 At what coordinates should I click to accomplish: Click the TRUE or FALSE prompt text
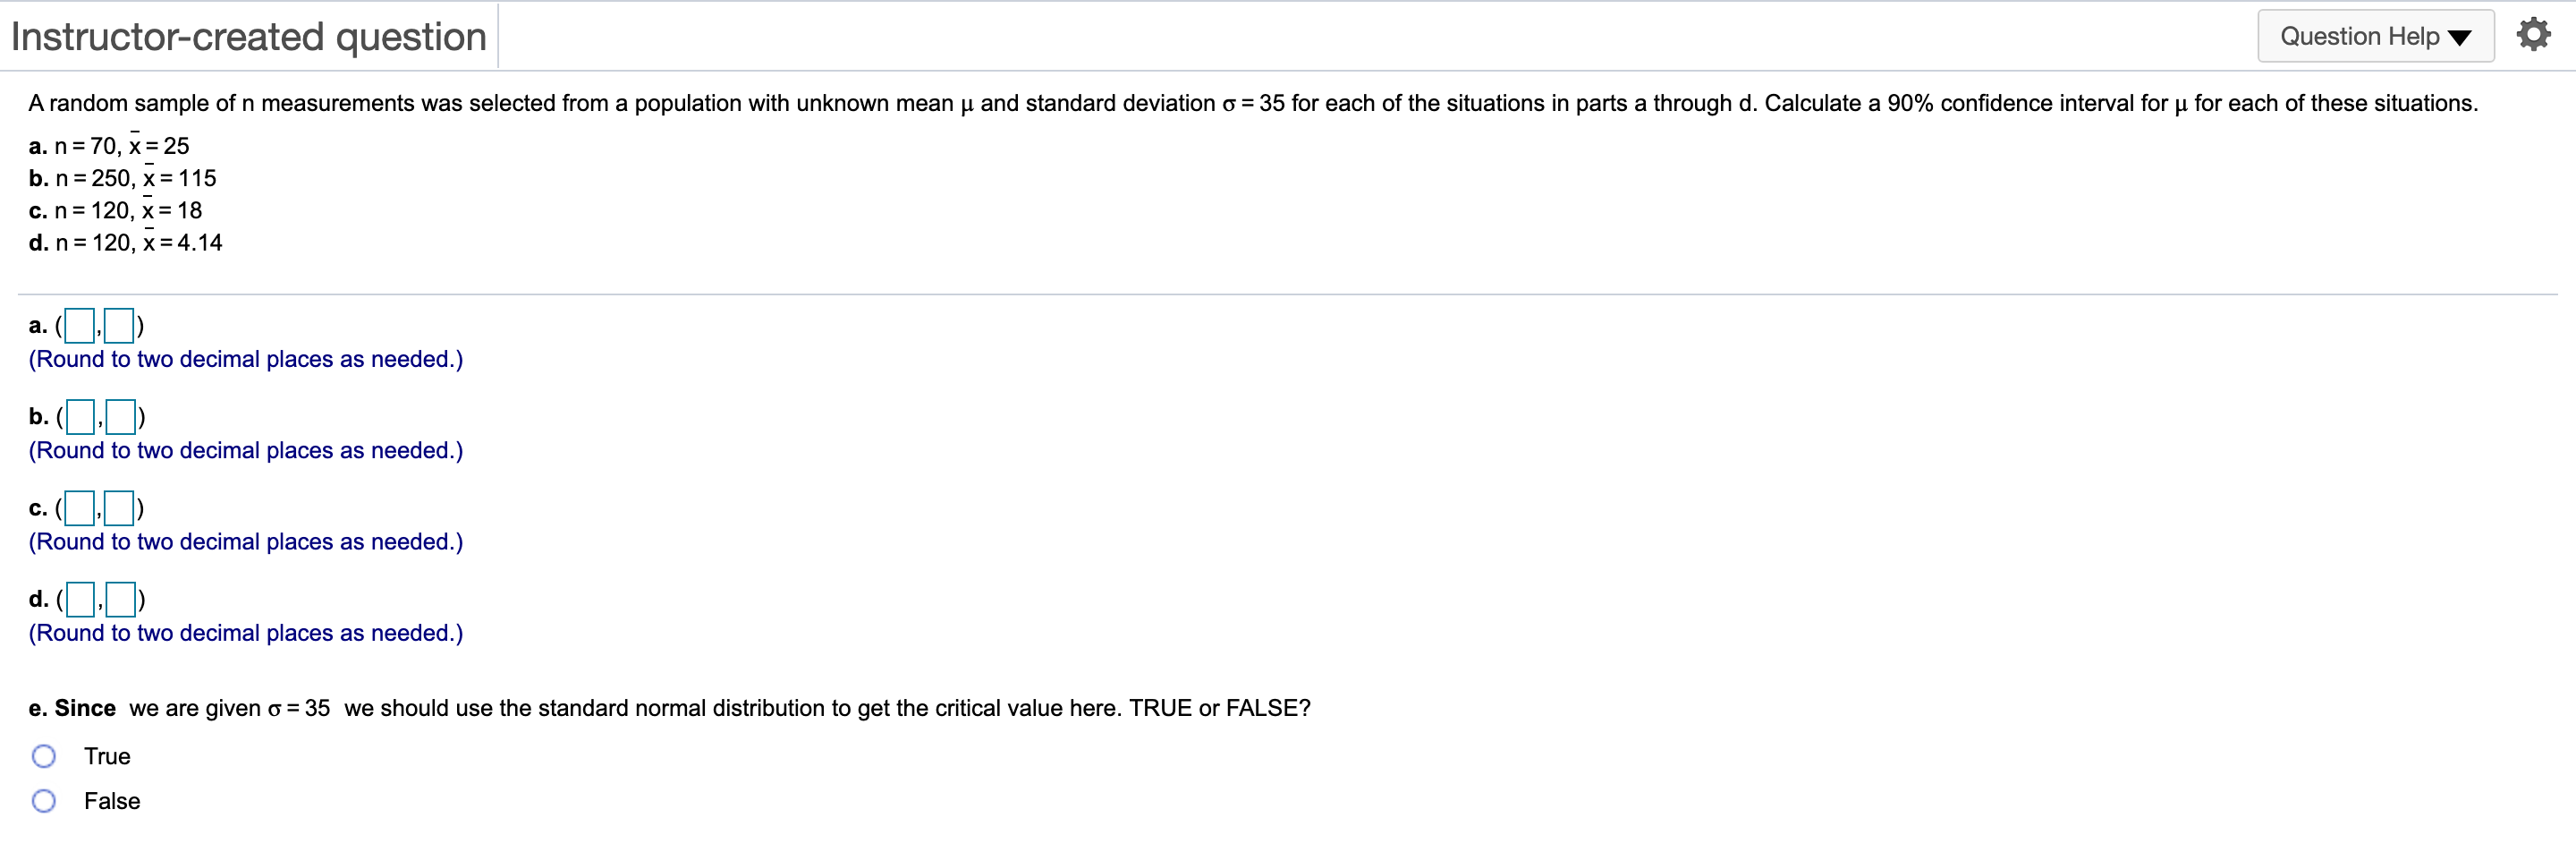click(1218, 707)
